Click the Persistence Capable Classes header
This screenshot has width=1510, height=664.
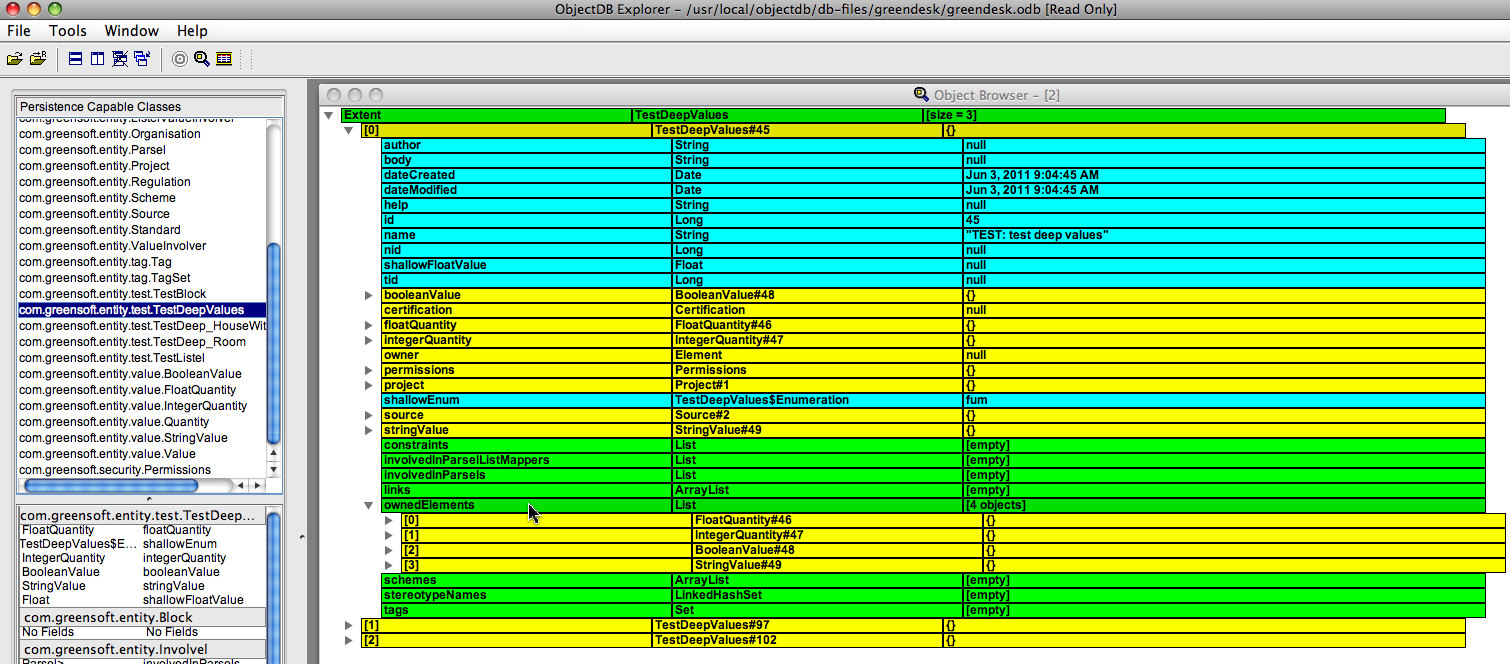(150, 107)
